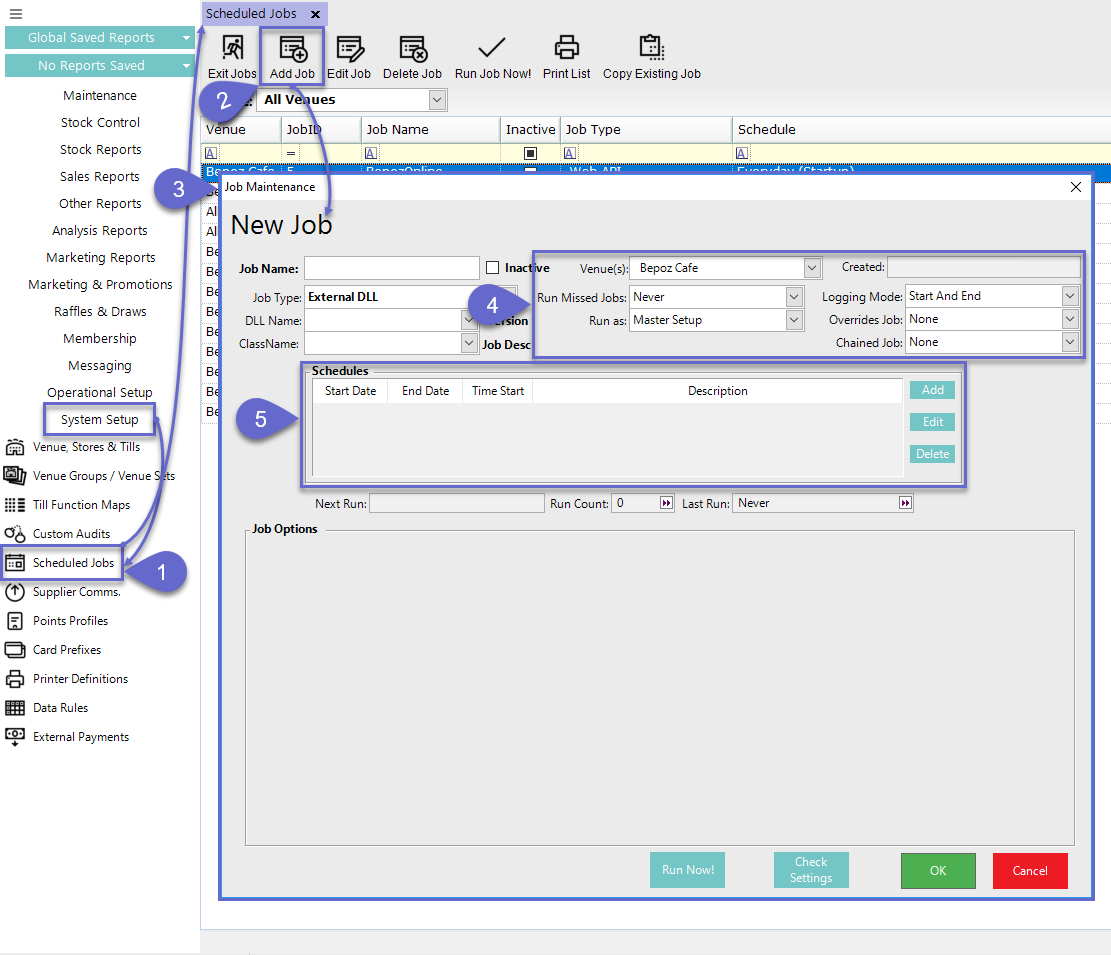Click the Edit Job toolbar icon
1111x955 pixels.
coord(349,49)
